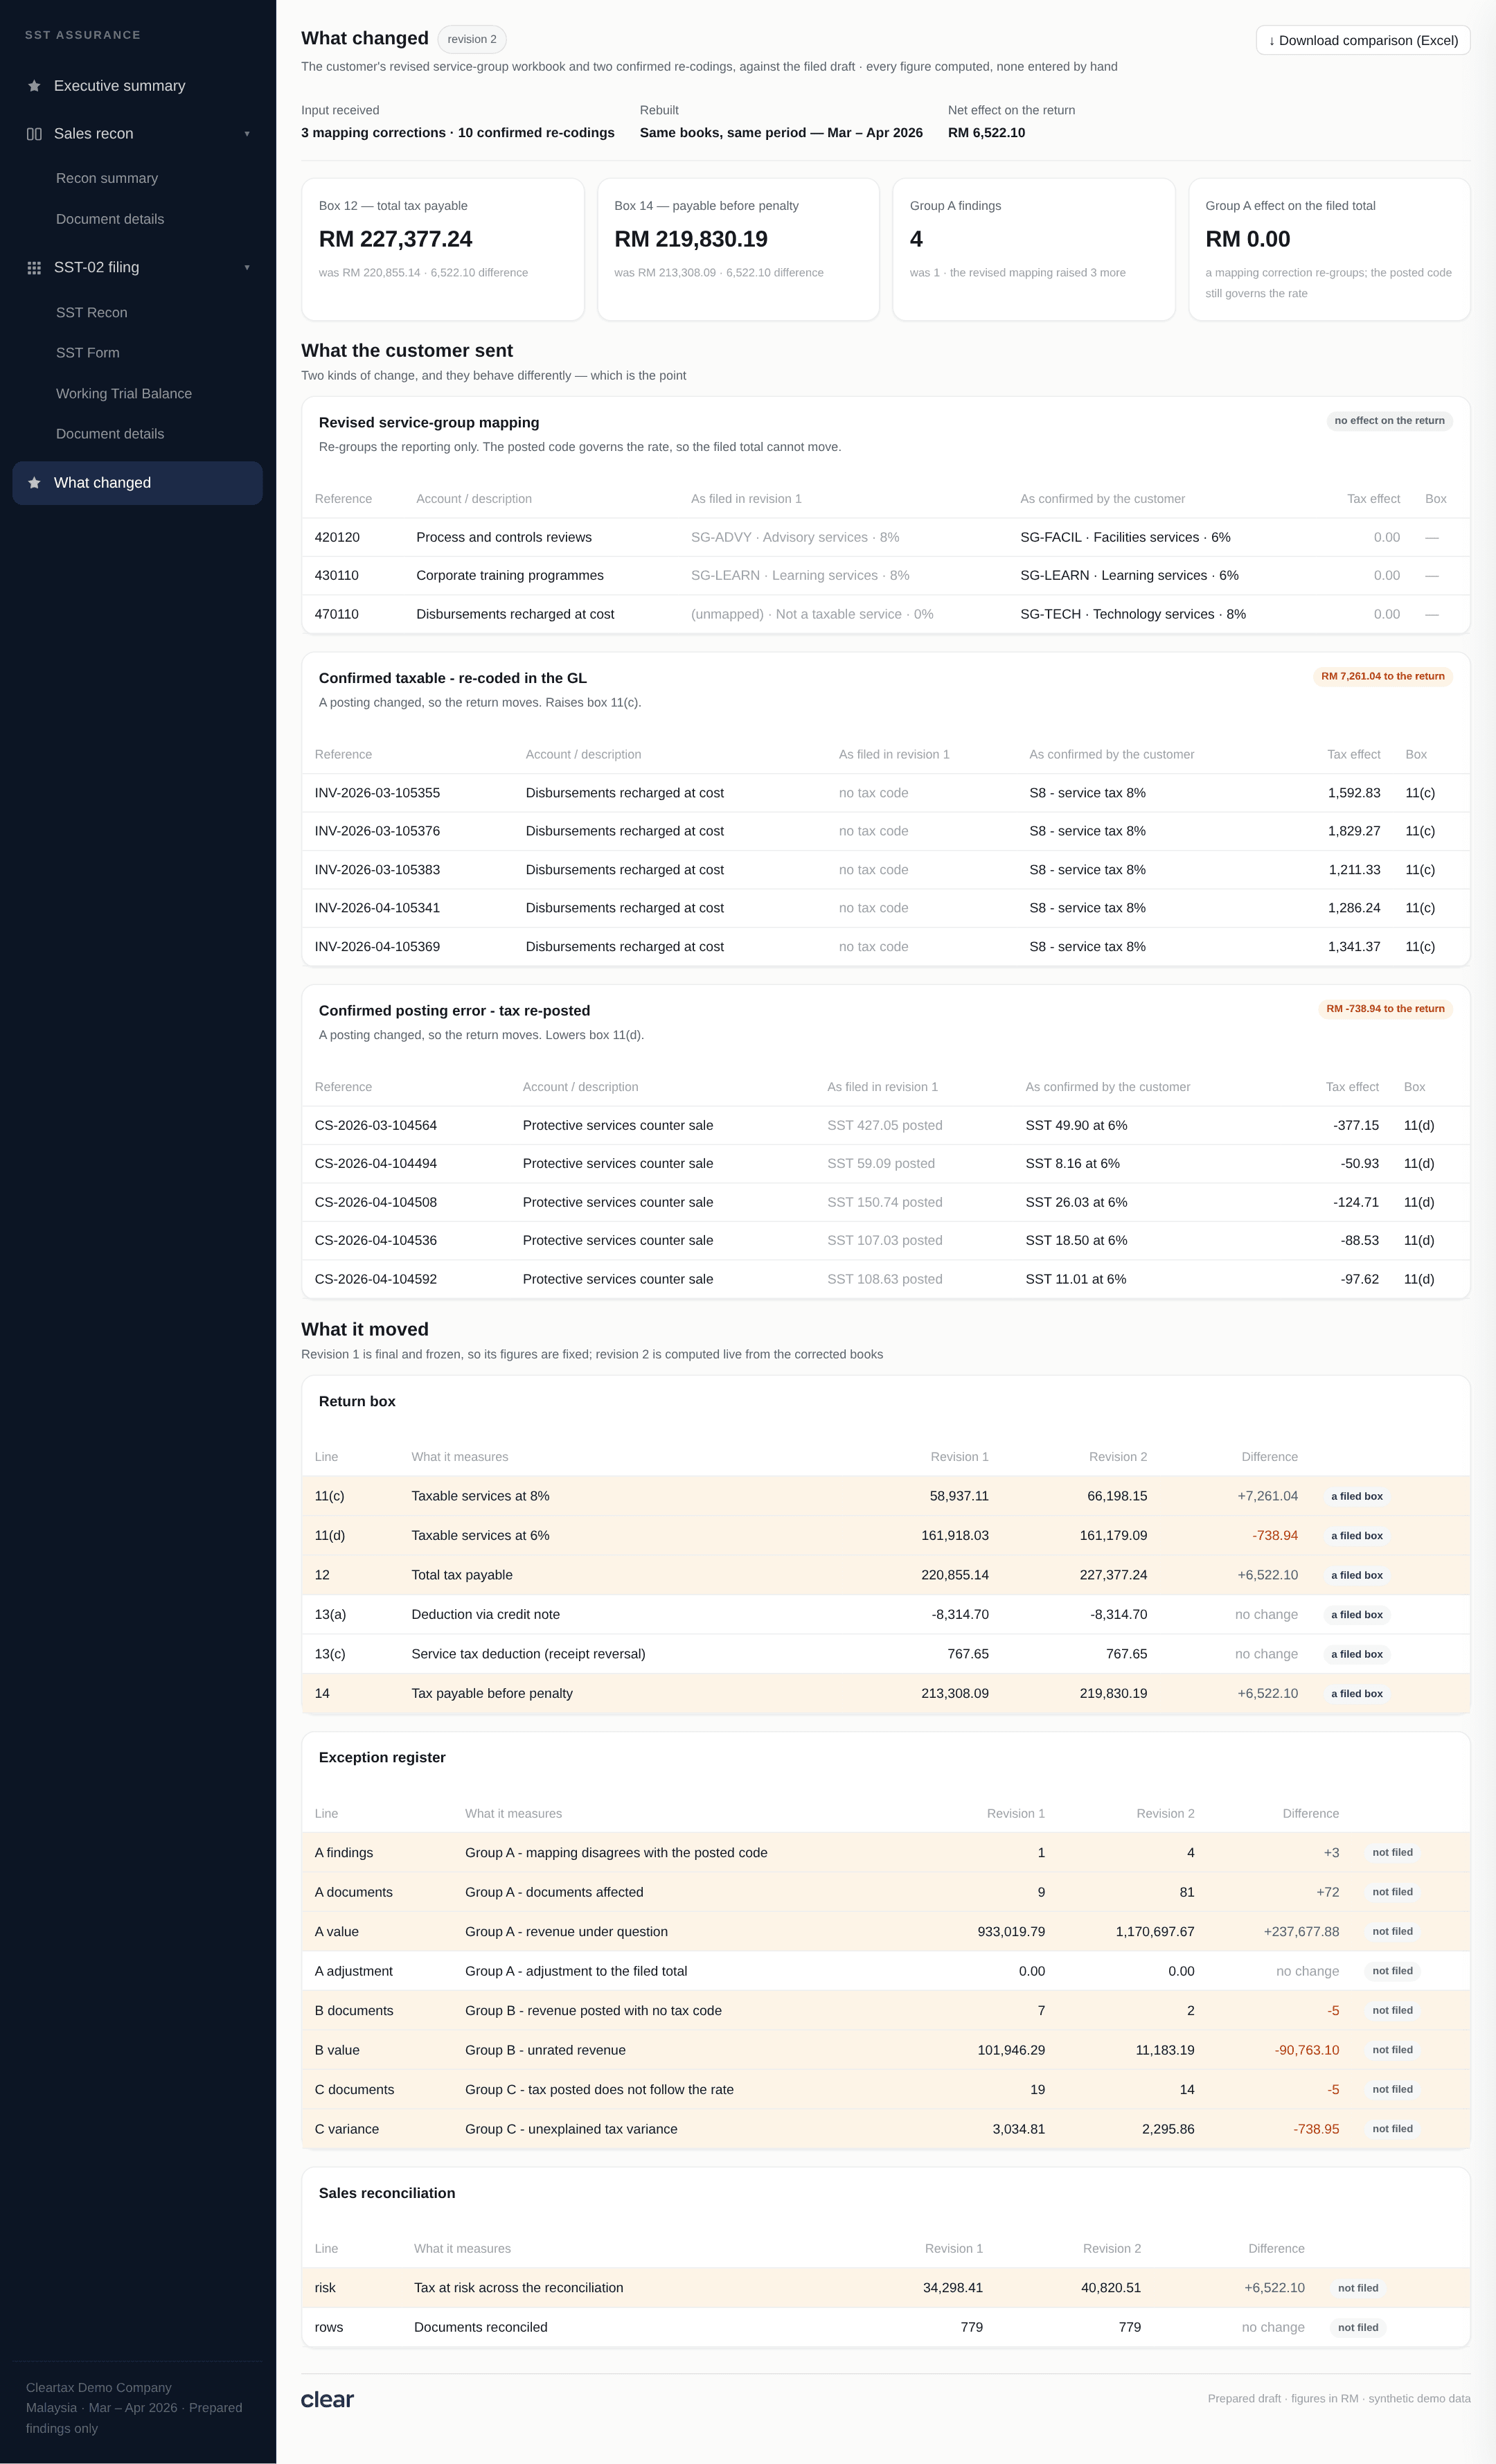Click the Box 14 payable before penalty card
This screenshot has width=1496, height=2464.
pos(738,249)
